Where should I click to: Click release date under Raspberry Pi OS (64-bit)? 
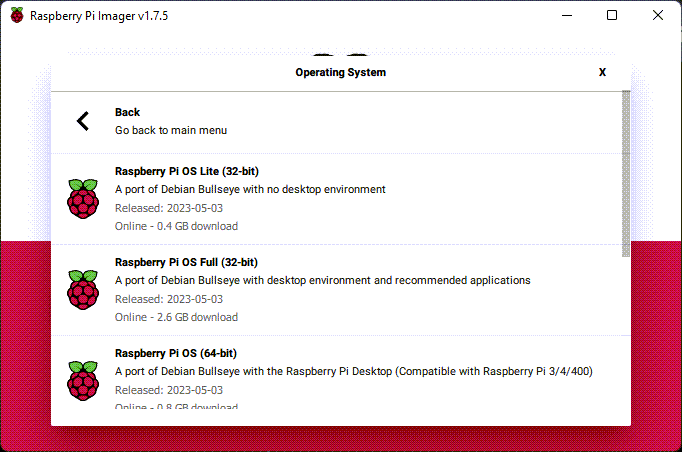pos(169,390)
